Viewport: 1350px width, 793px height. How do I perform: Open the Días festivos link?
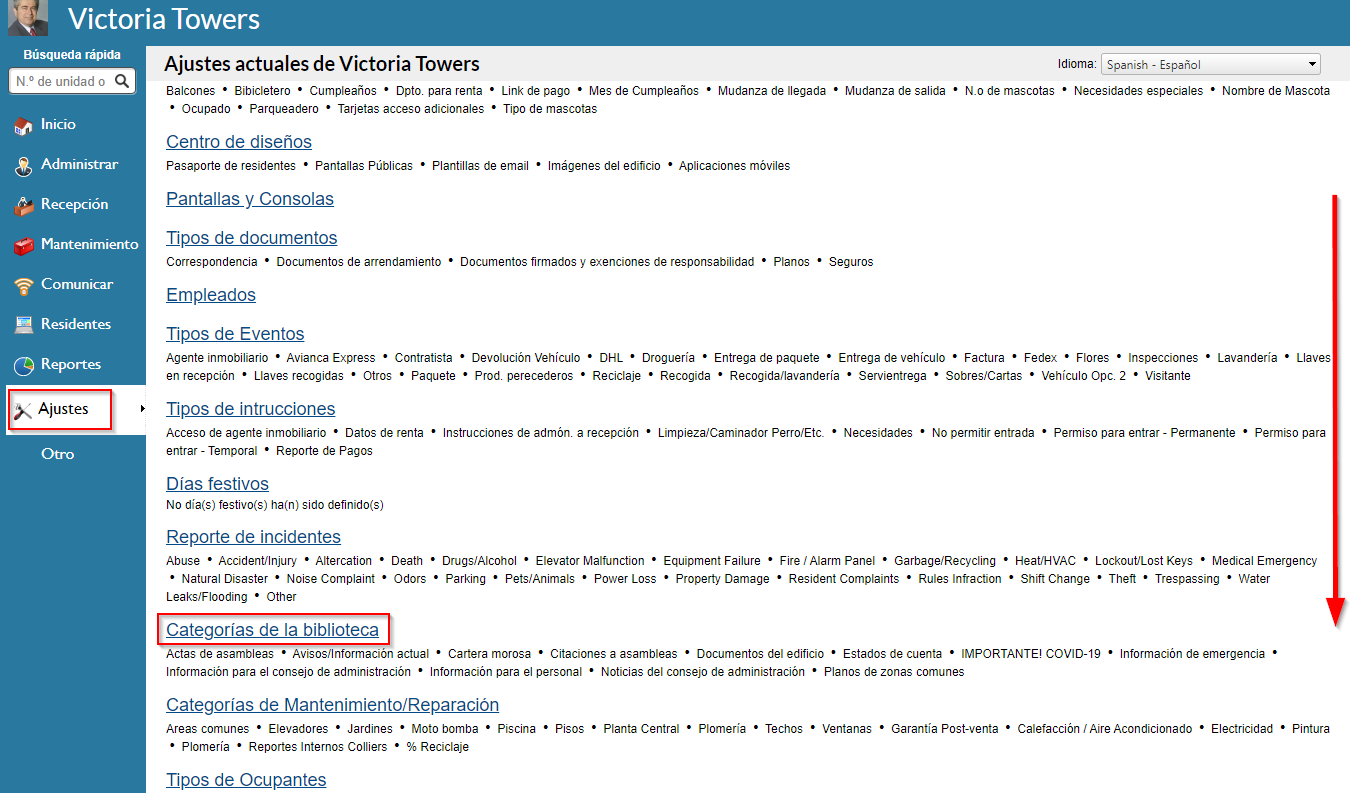217,484
